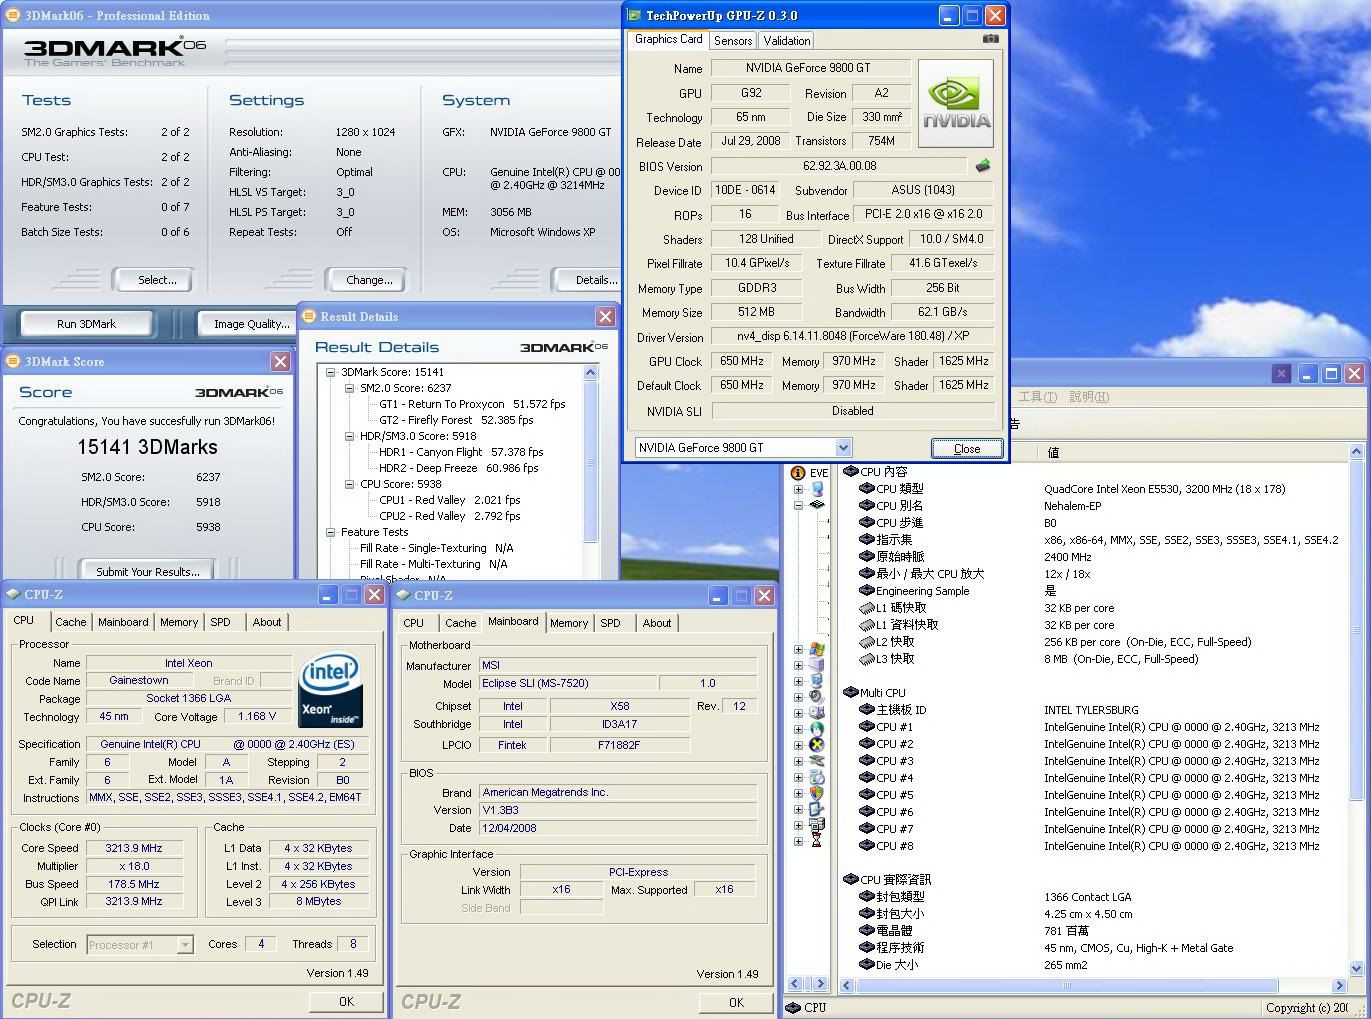Collapse the HDR/SM3.0 Score: 5918 node
Viewport: 1371px width, 1019px height.
point(350,436)
